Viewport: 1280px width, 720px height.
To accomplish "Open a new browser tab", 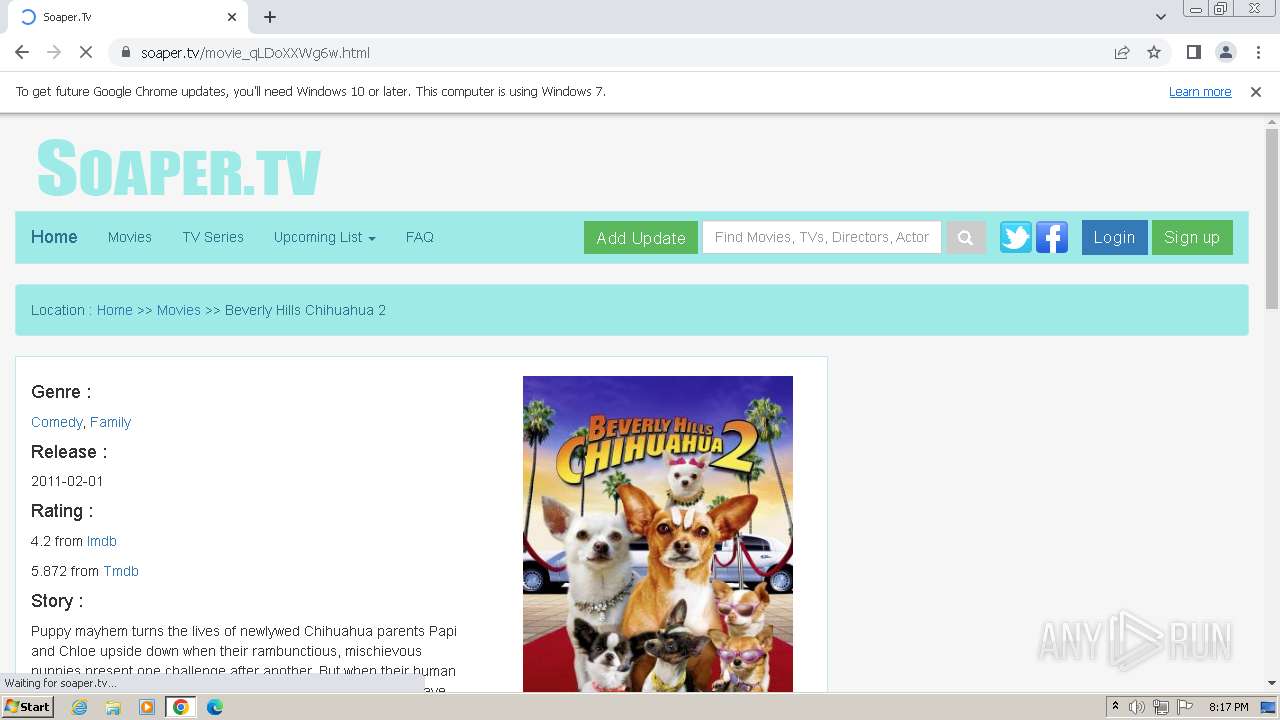I will (x=270, y=17).
